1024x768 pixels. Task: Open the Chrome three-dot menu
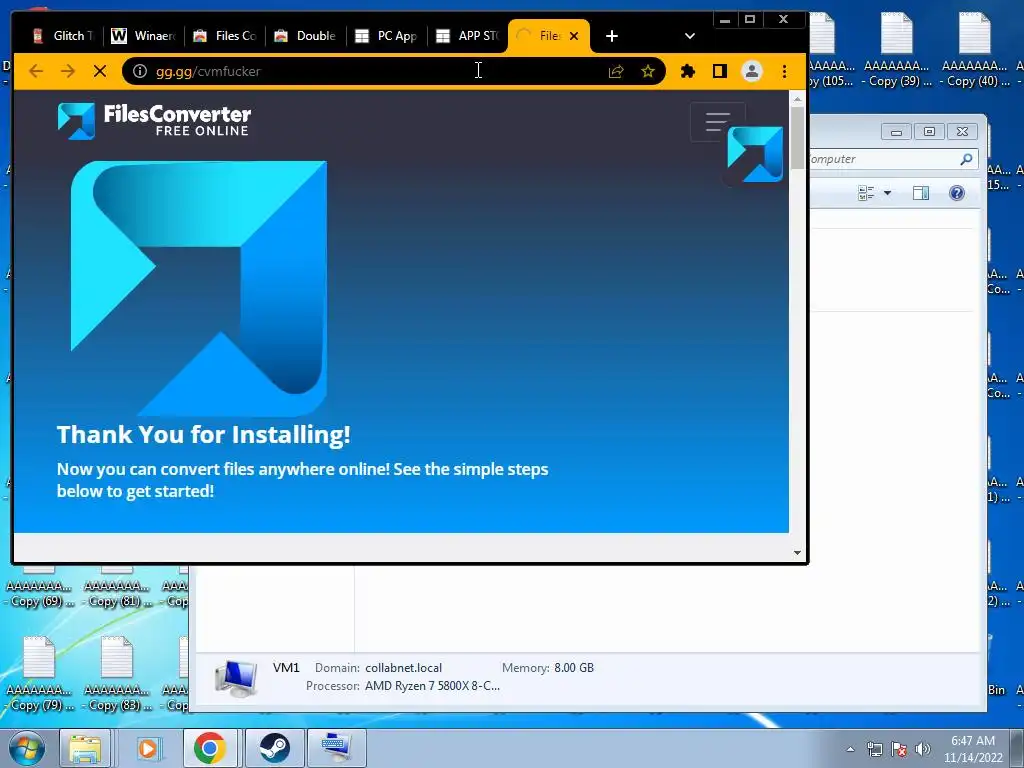[784, 71]
